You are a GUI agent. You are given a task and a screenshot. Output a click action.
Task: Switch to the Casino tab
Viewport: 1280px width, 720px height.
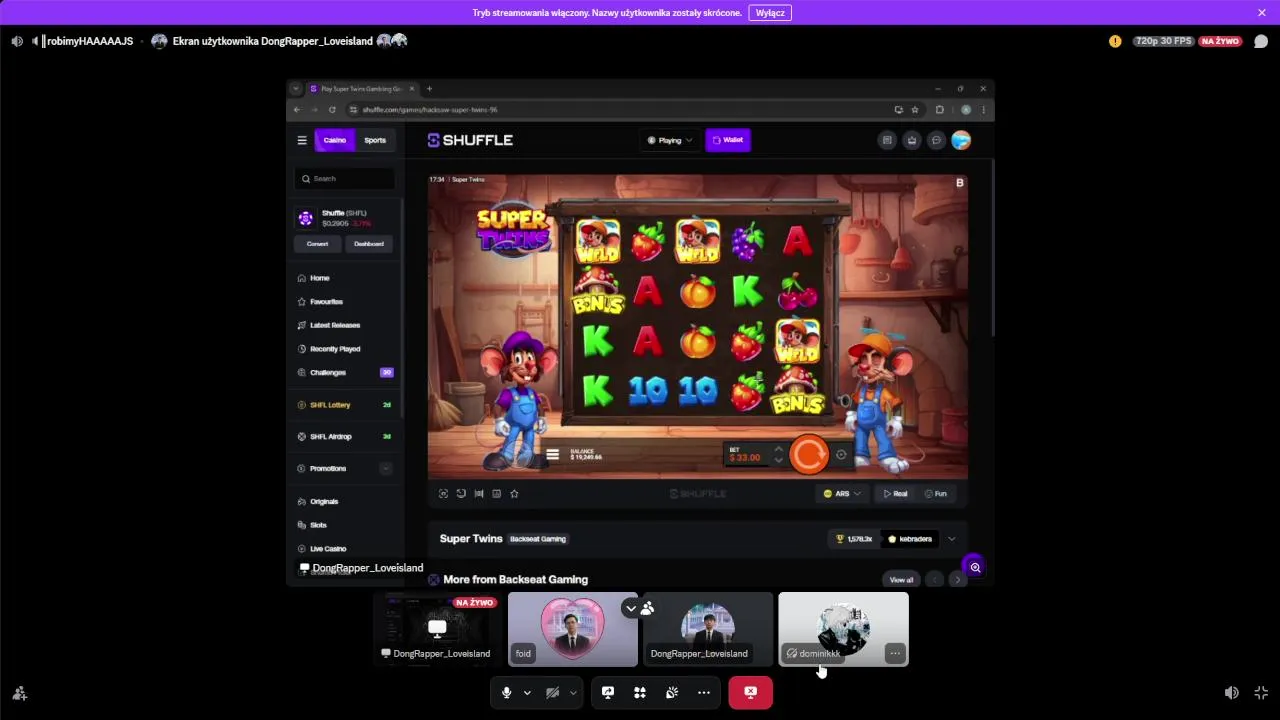[x=335, y=140]
